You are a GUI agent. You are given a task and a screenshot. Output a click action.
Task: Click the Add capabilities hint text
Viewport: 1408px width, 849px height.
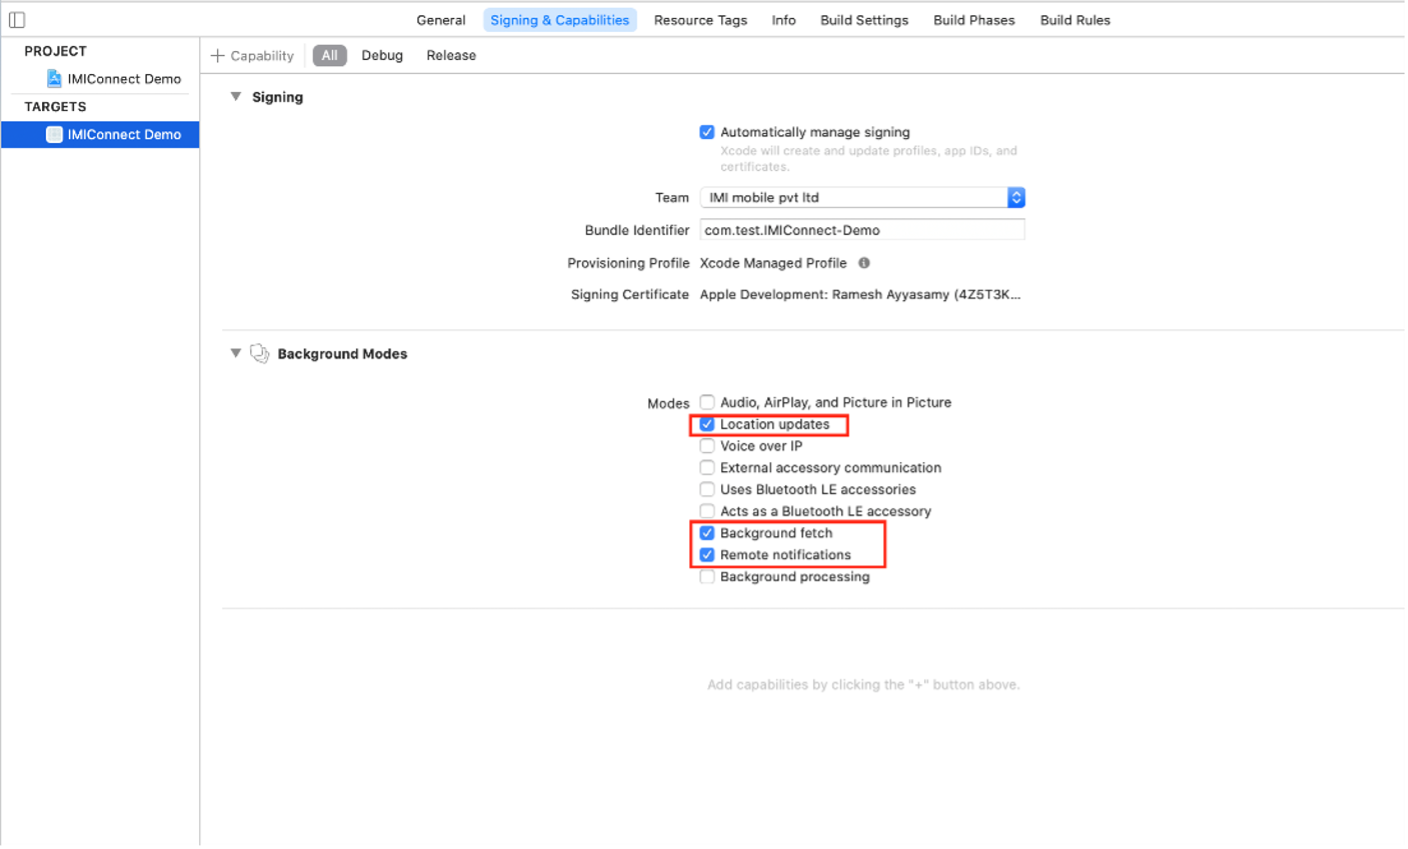(x=863, y=685)
